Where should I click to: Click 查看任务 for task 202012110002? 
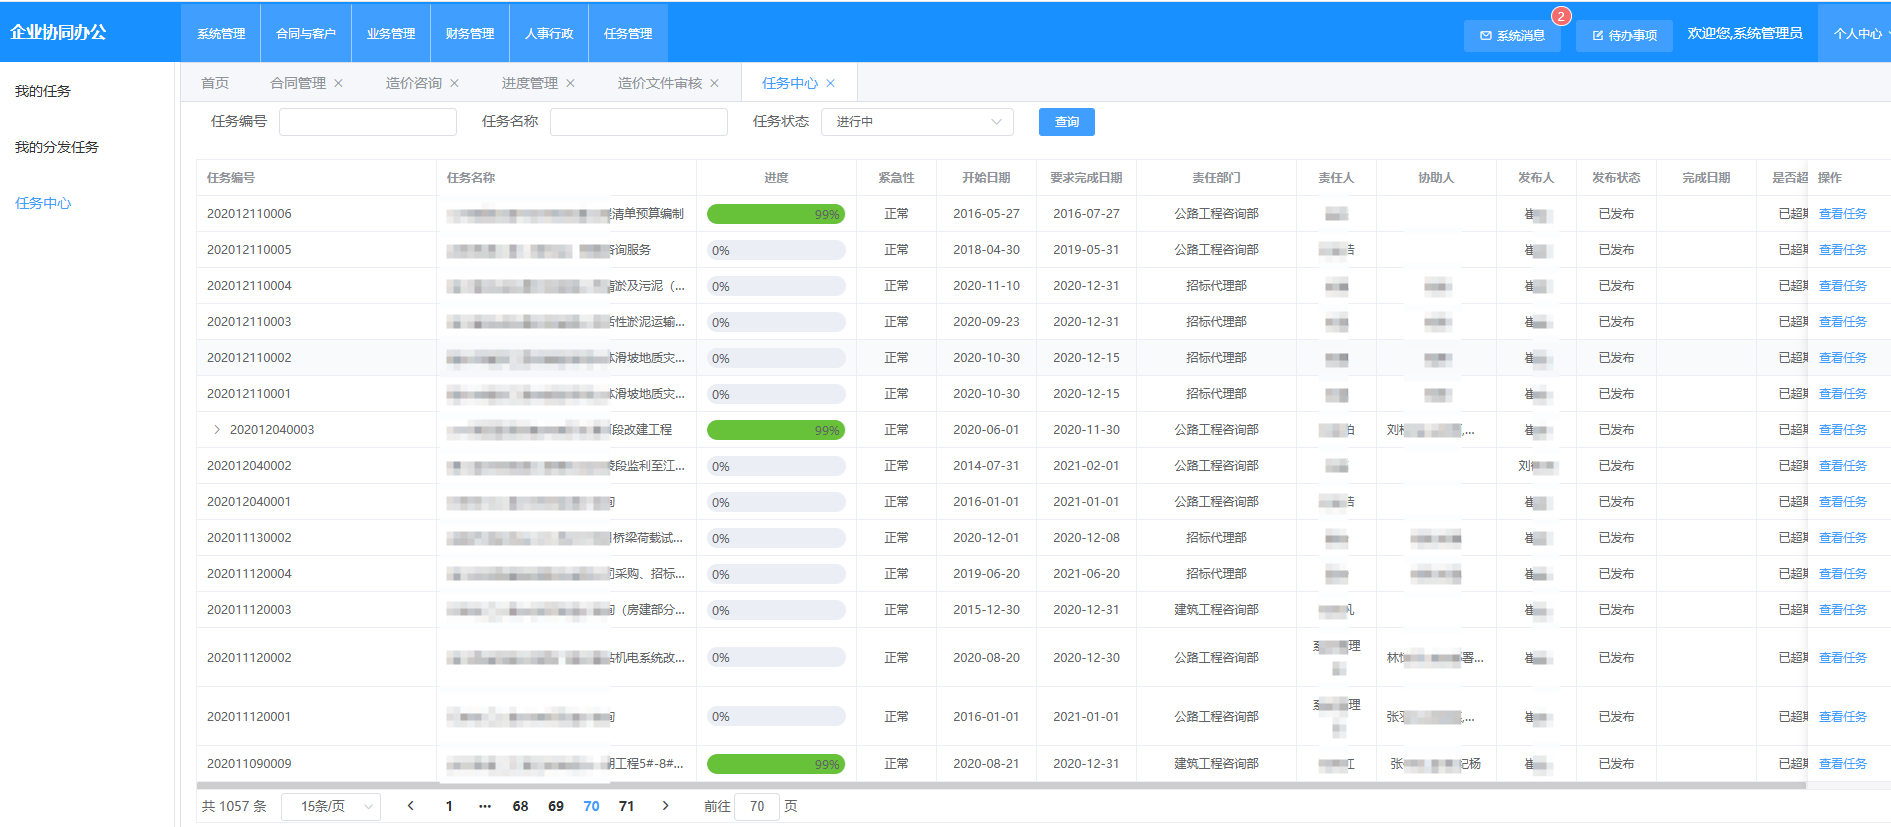[x=1843, y=358]
